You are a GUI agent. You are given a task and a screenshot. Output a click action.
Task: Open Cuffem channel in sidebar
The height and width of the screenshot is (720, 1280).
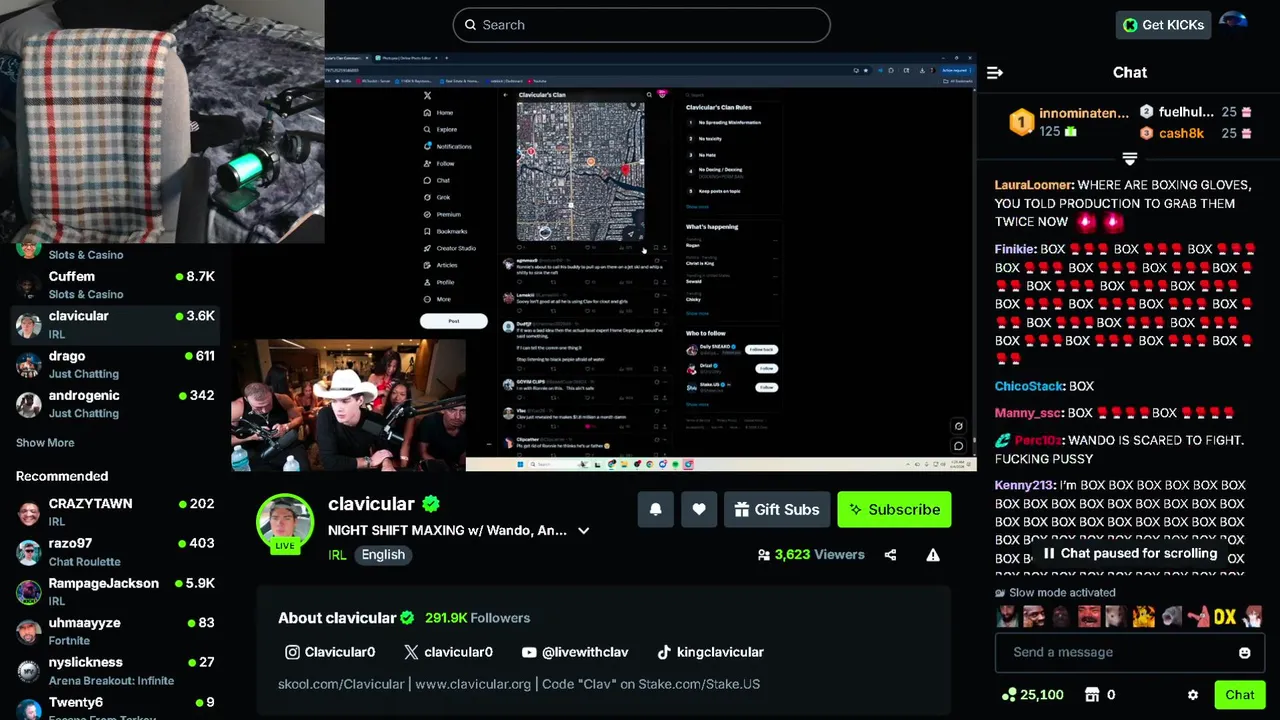[116, 284]
